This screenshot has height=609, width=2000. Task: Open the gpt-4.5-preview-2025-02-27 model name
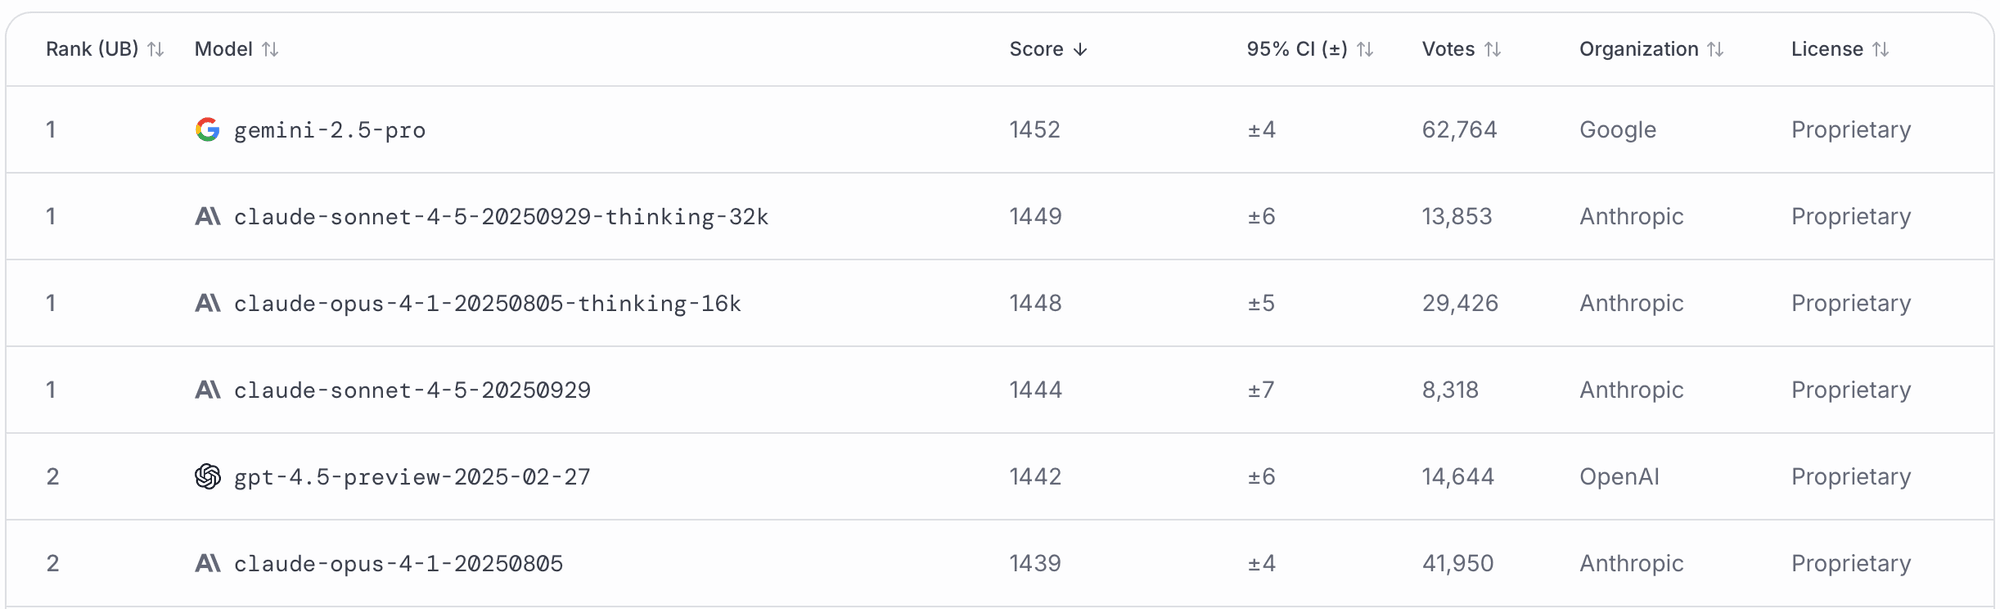point(412,477)
